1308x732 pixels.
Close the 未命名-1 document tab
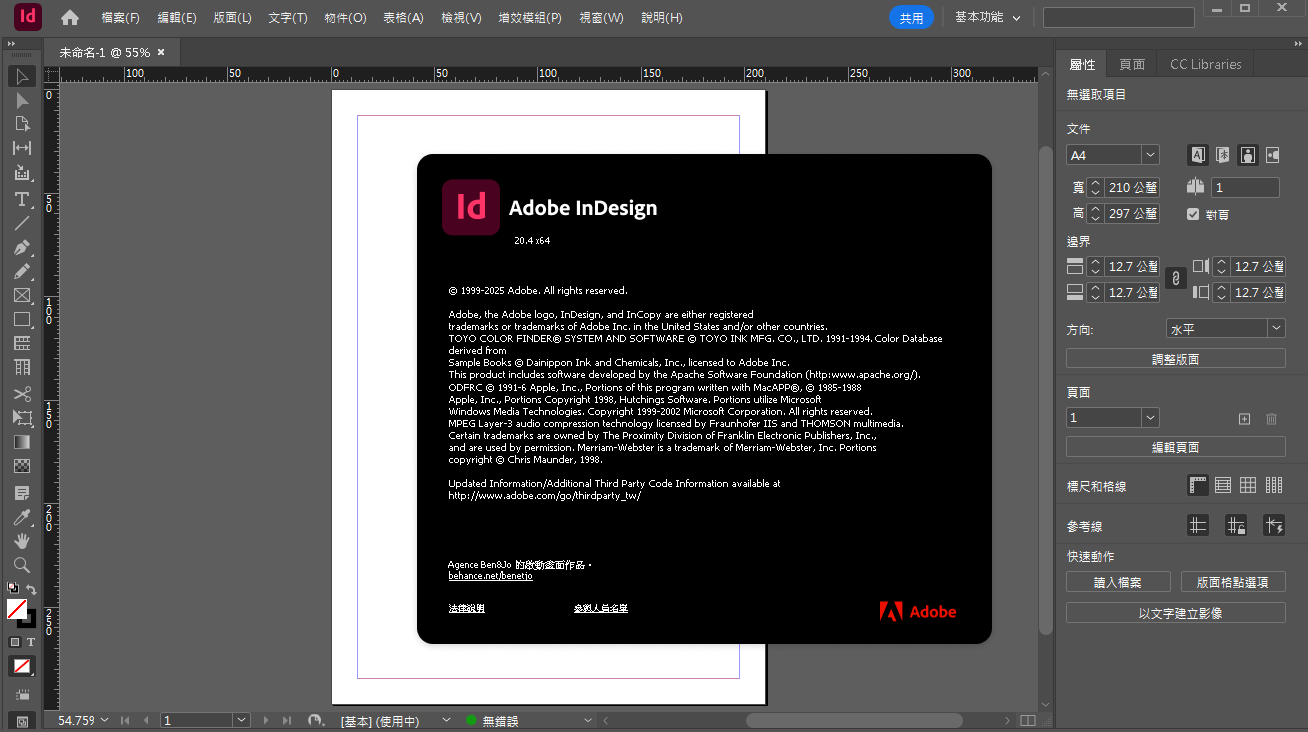pos(161,52)
